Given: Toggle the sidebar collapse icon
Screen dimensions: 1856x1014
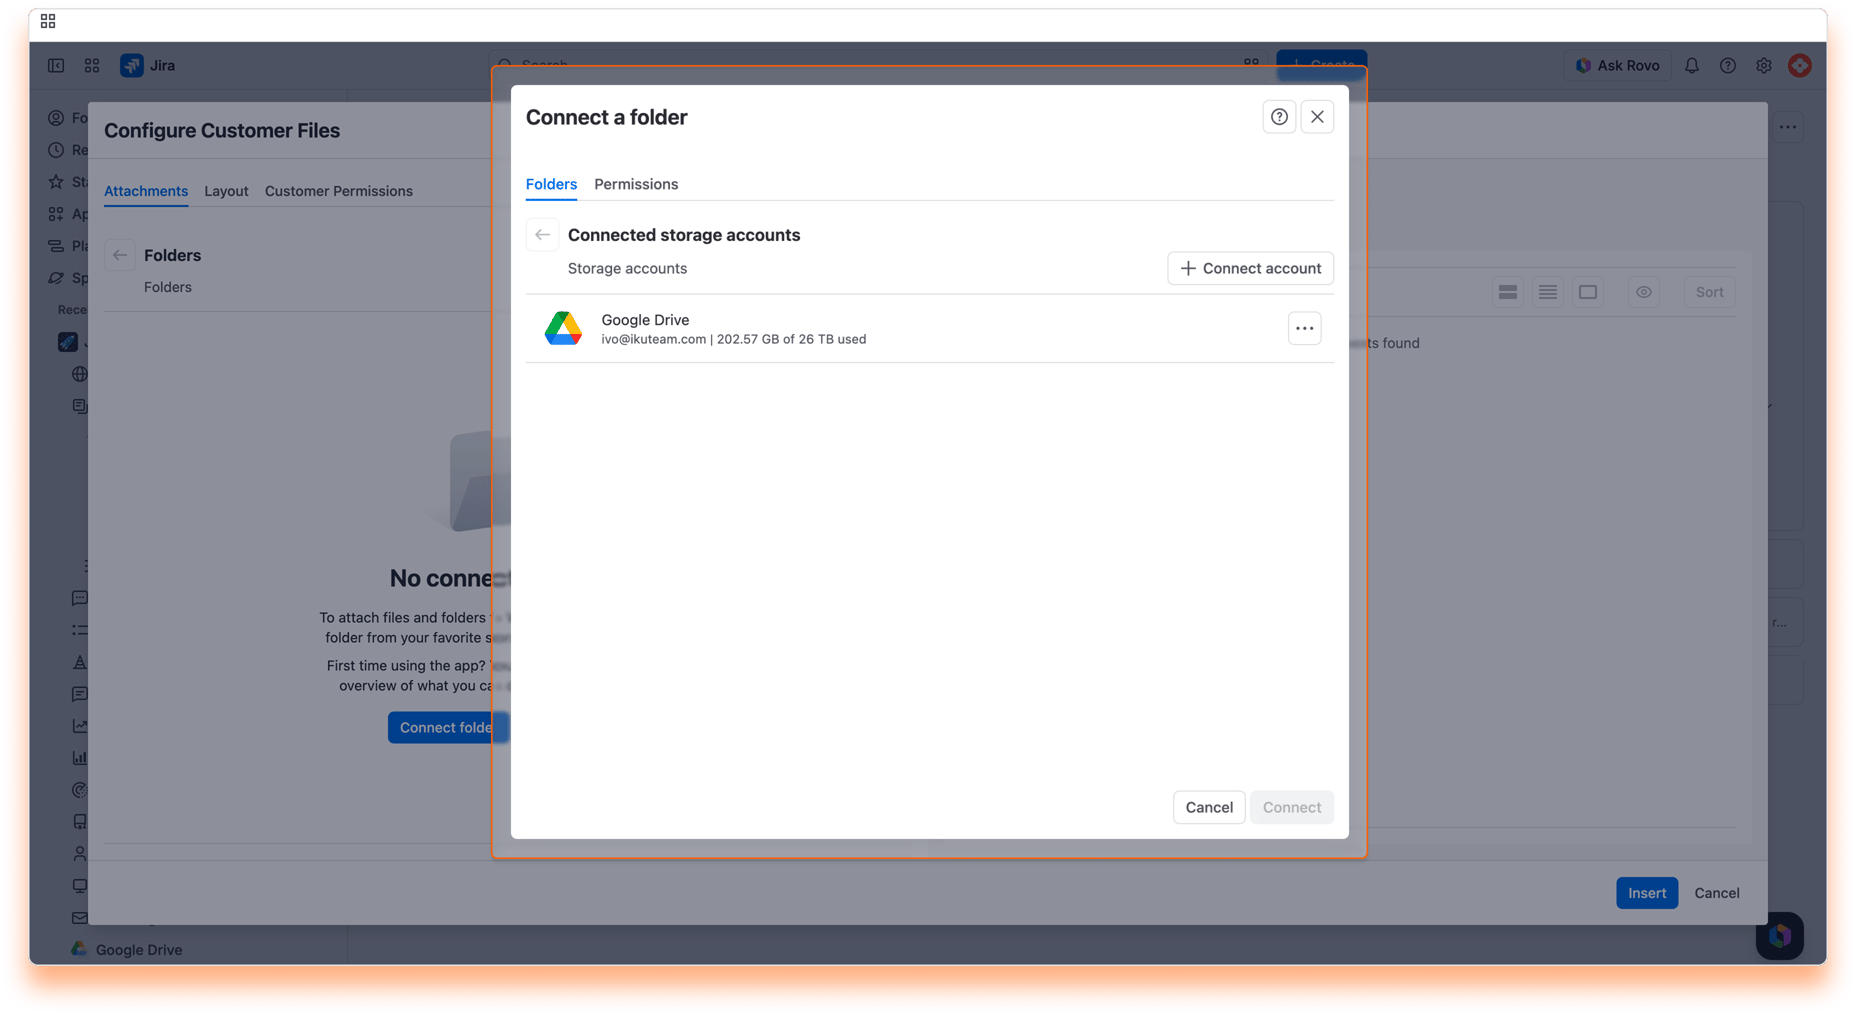Looking at the screenshot, I should pyautogui.click(x=56, y=65).
